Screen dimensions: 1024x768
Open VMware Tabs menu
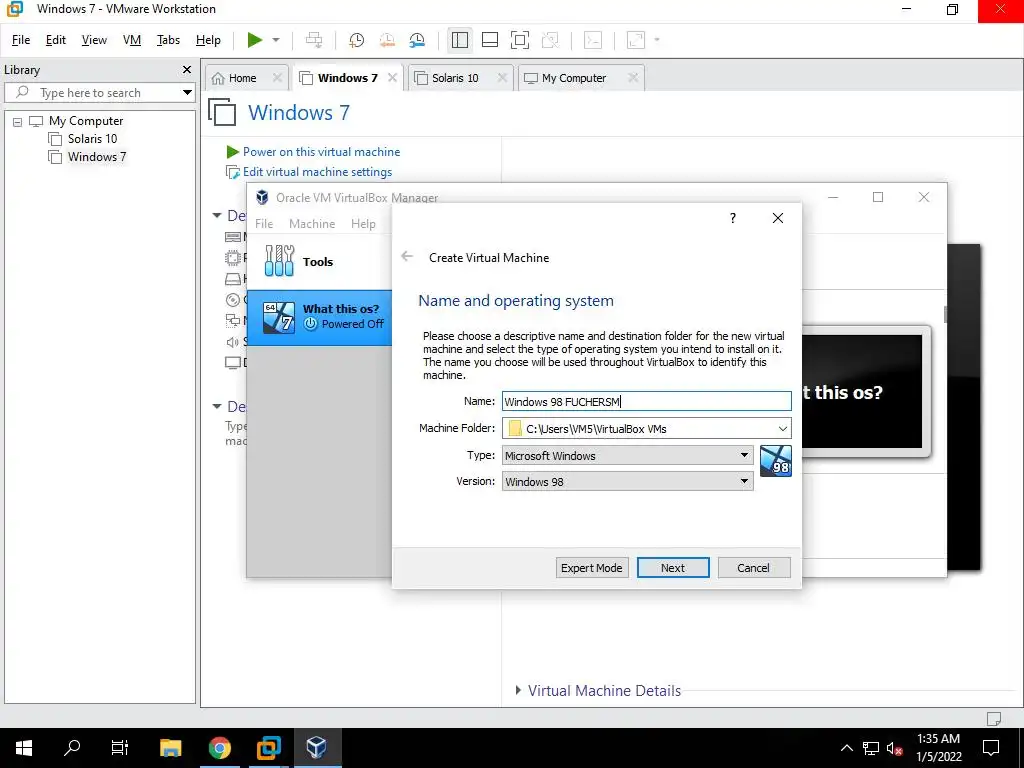coord(168,40)
